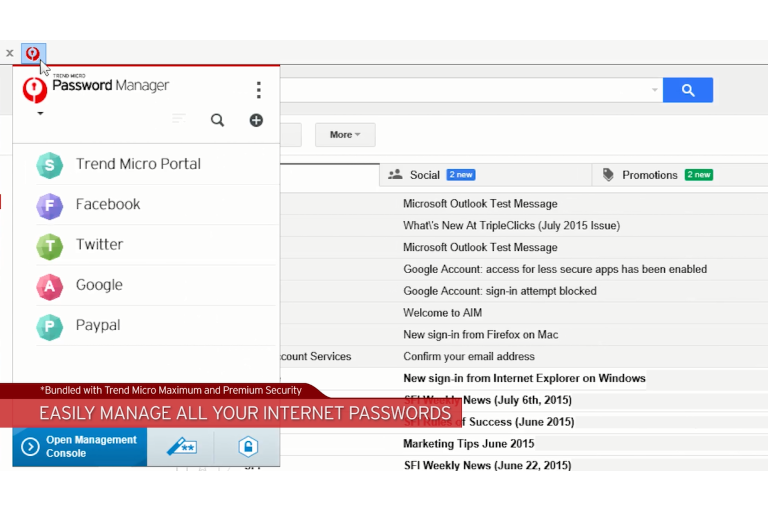Click Open Management Console button
Image resolution: width=768 pixels, height=512 pixels.
click(x=80, y=446)
